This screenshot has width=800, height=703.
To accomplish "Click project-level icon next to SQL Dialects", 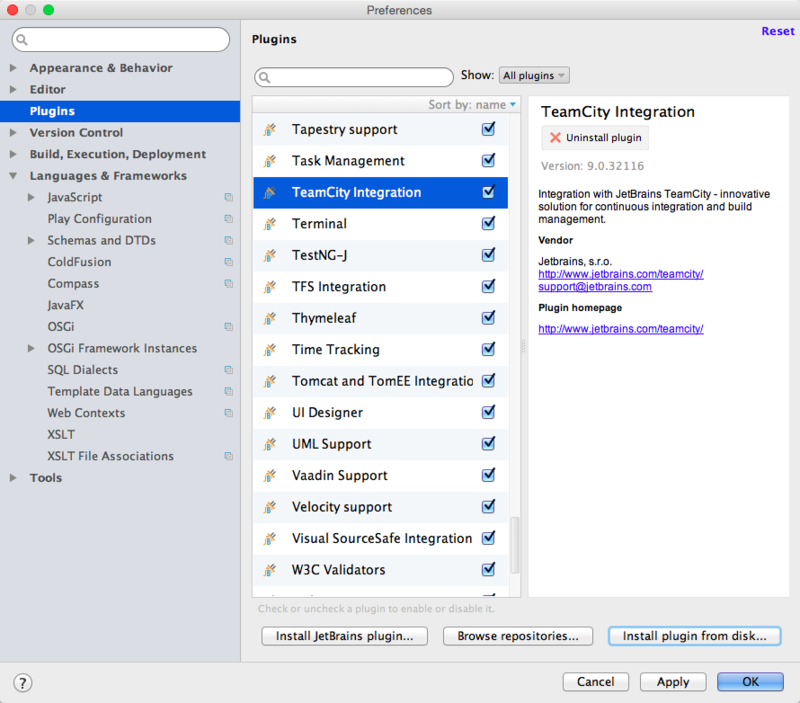I will [x=229, y=370].
